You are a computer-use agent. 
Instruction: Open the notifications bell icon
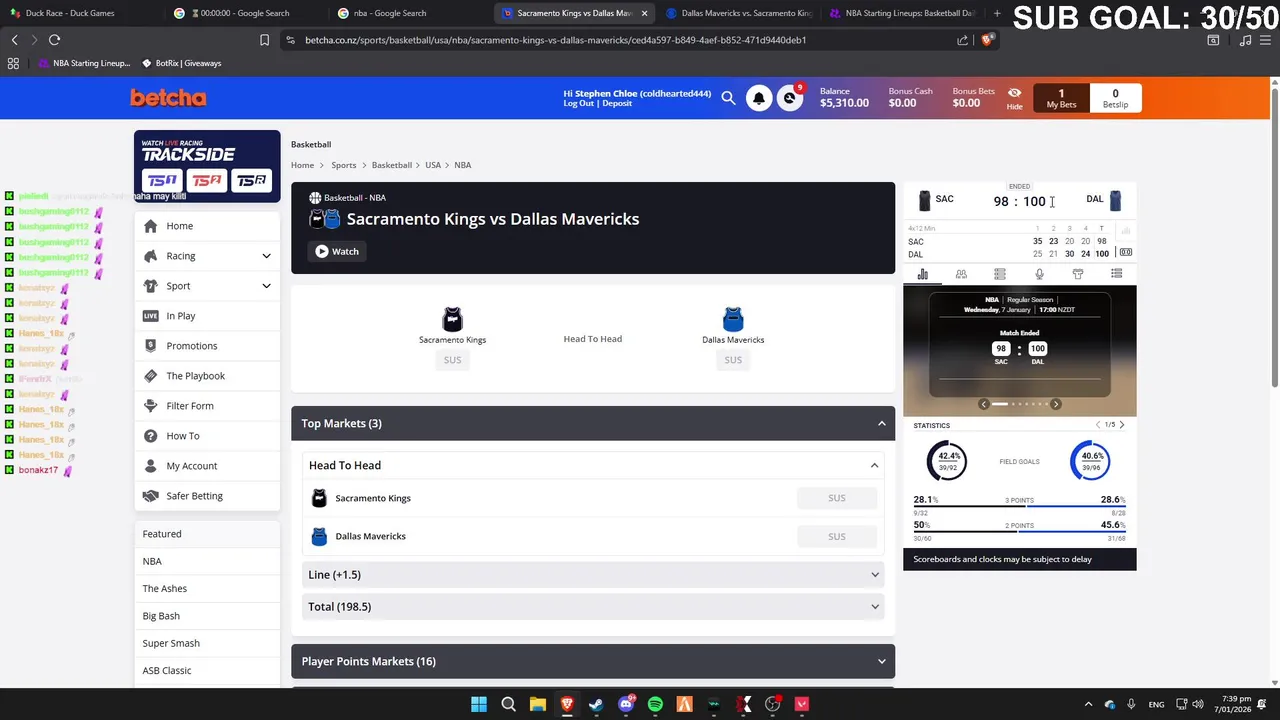tap(759, 98)
